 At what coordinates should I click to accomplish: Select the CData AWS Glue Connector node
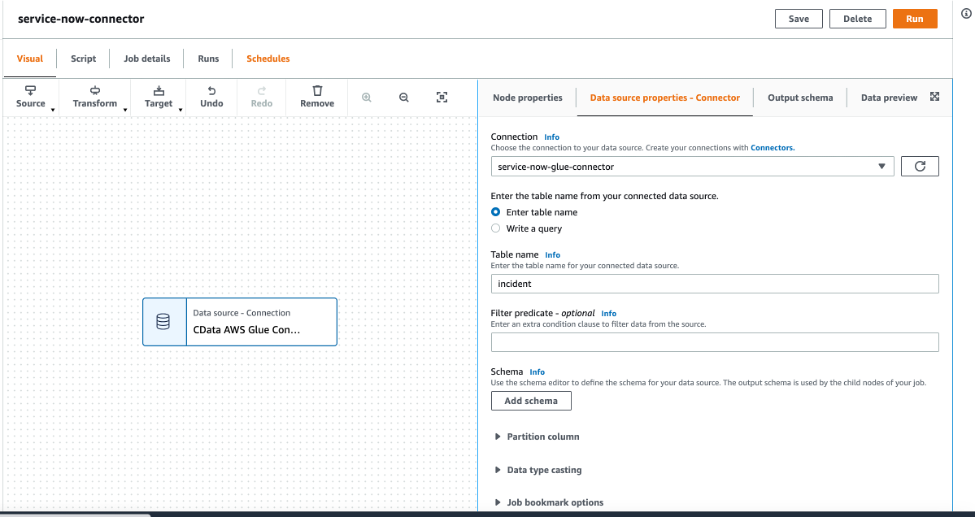coord(240,322)
